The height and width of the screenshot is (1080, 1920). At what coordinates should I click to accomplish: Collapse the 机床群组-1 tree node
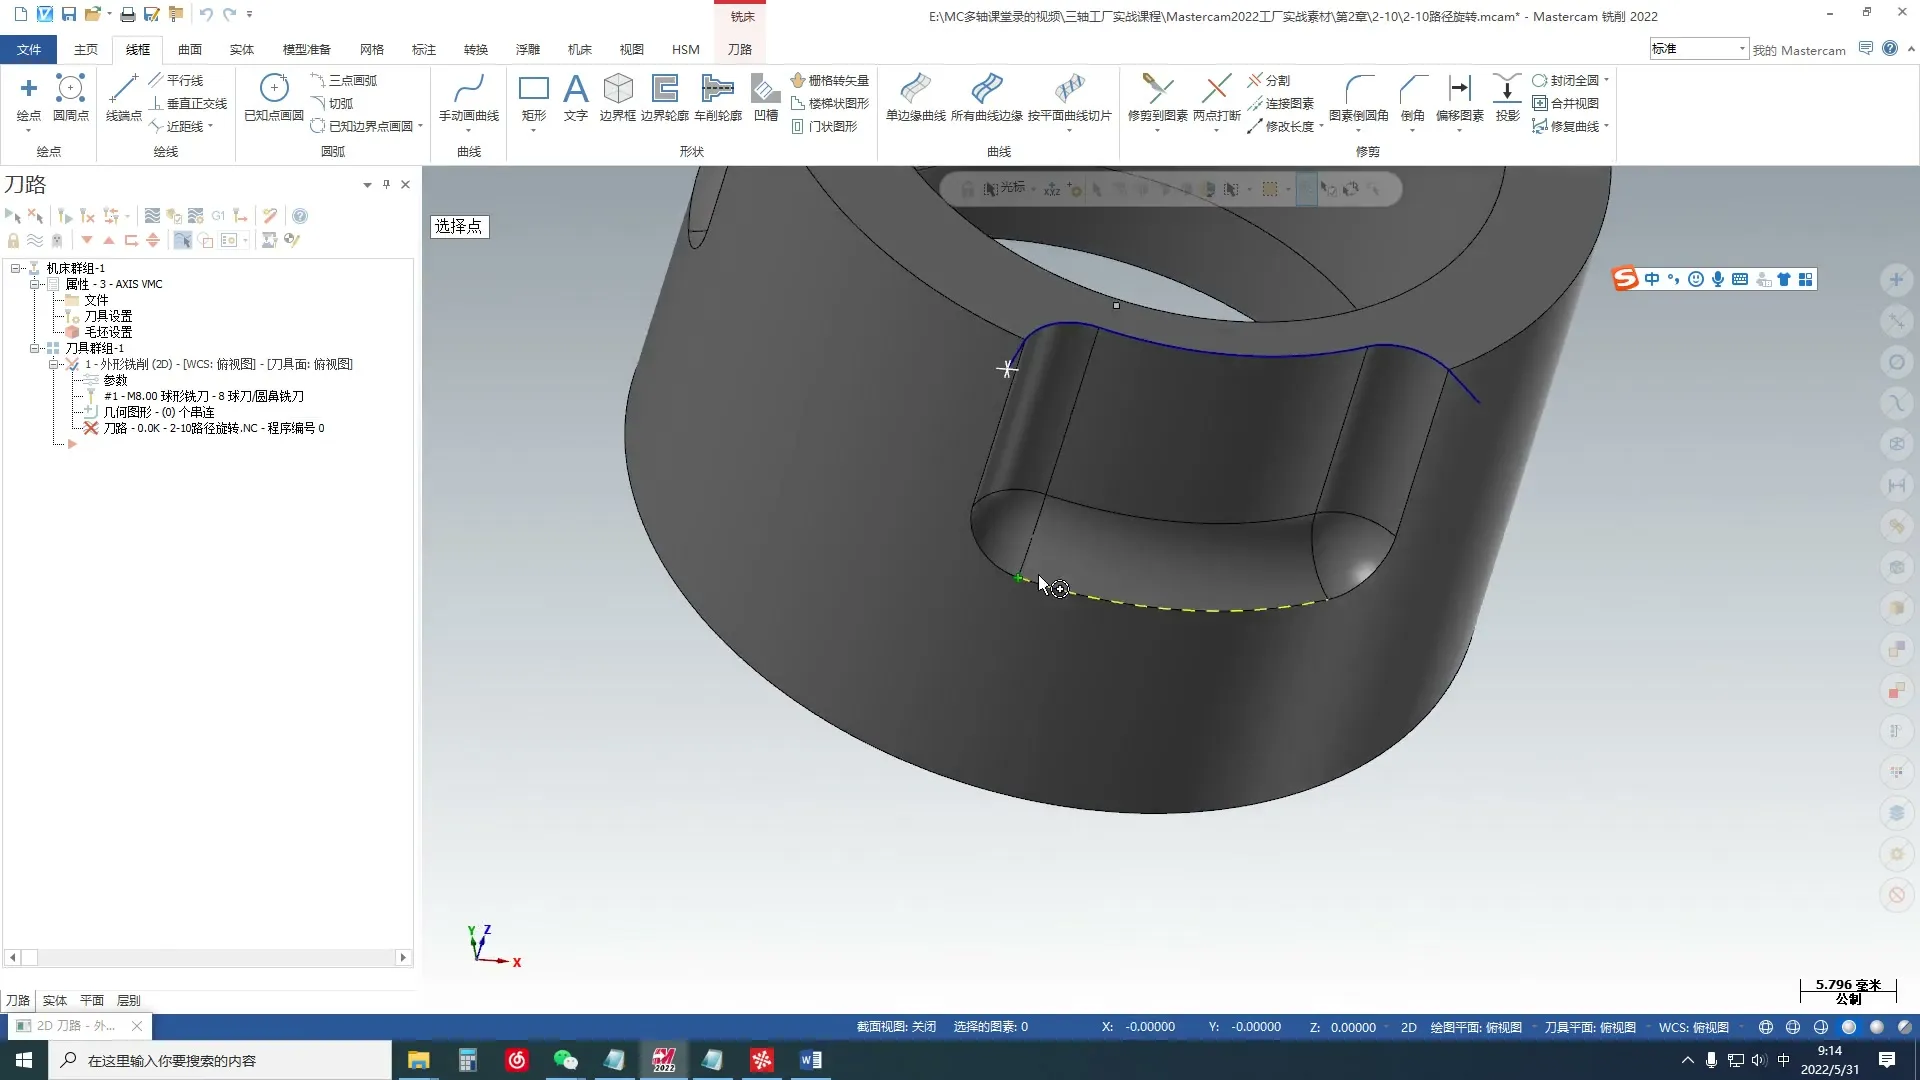pyautogui.click(x=16, y=268)
